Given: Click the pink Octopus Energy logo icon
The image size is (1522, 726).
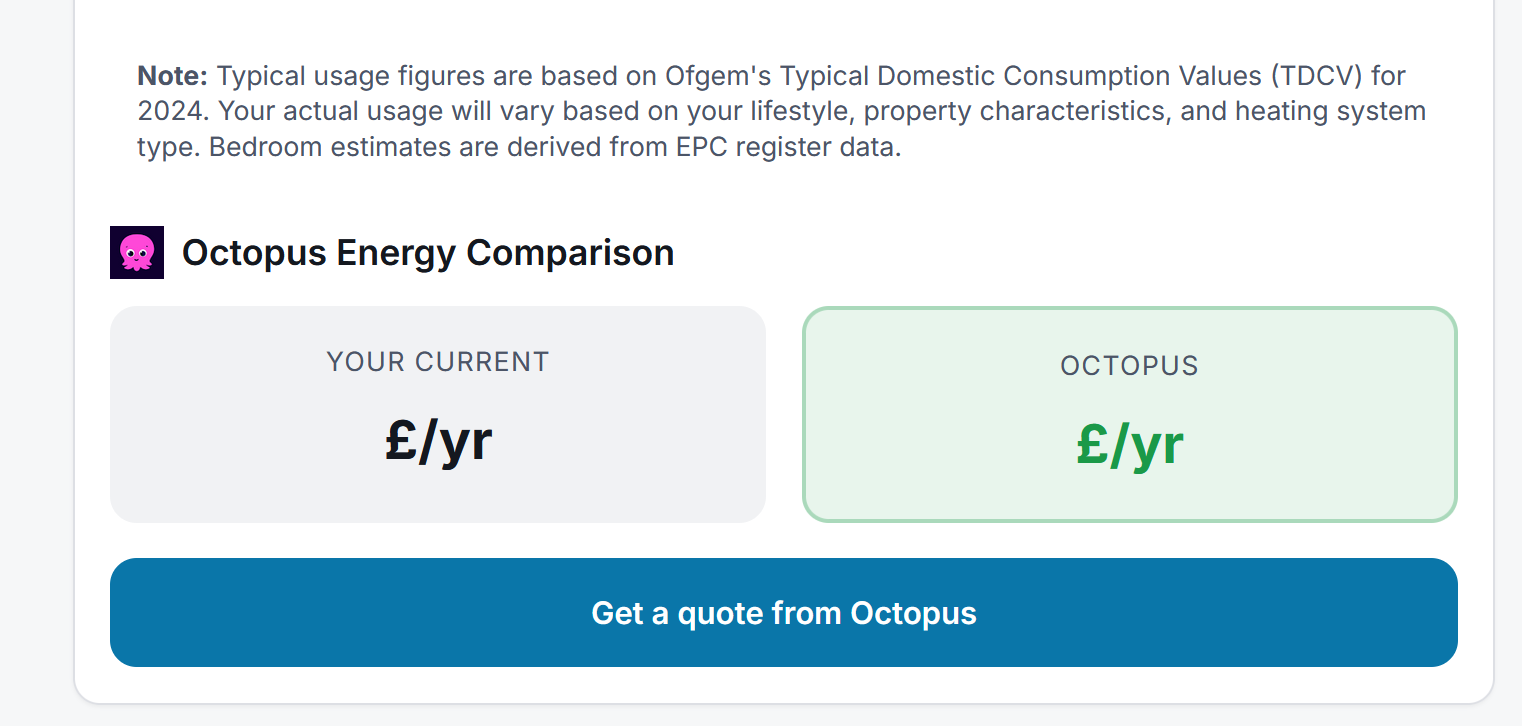Looking at the screenshot, I should coord(137,253).
